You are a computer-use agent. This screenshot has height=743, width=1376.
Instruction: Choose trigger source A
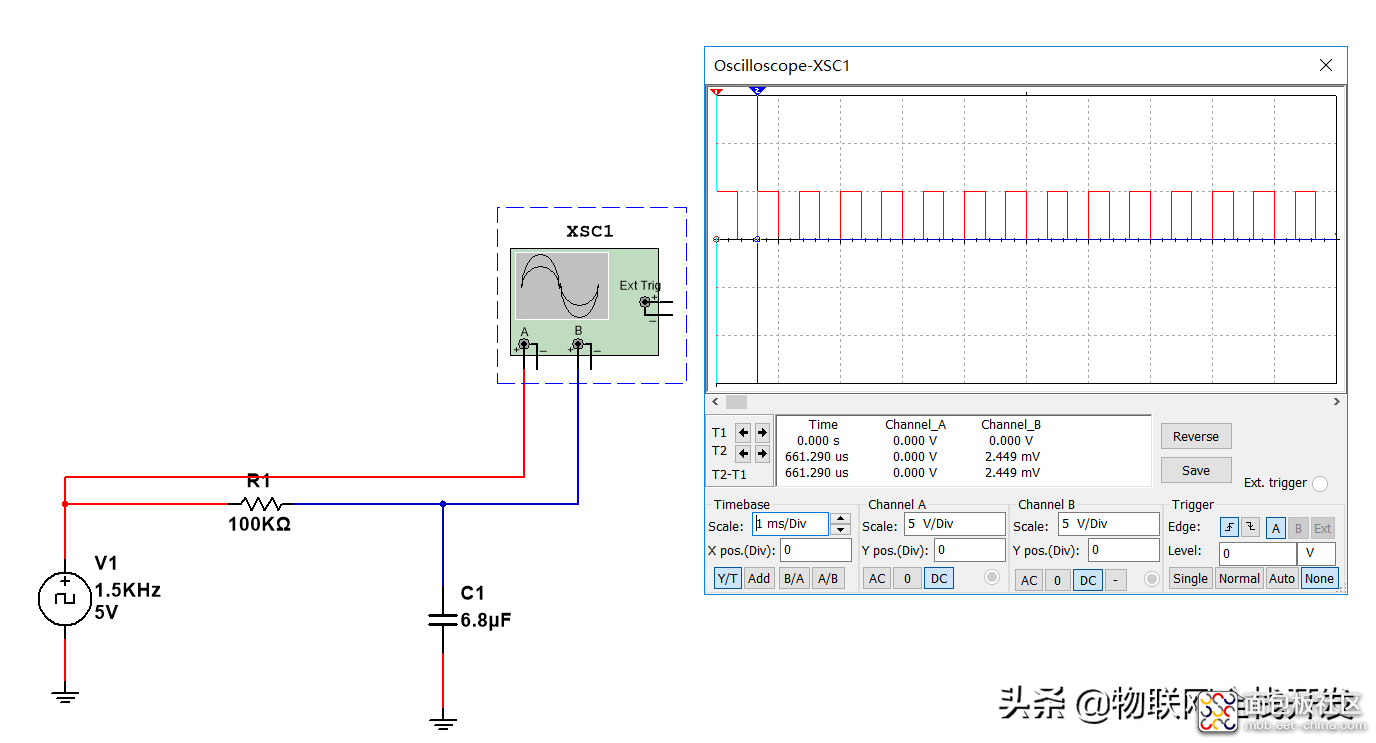tap(1276, 528)
